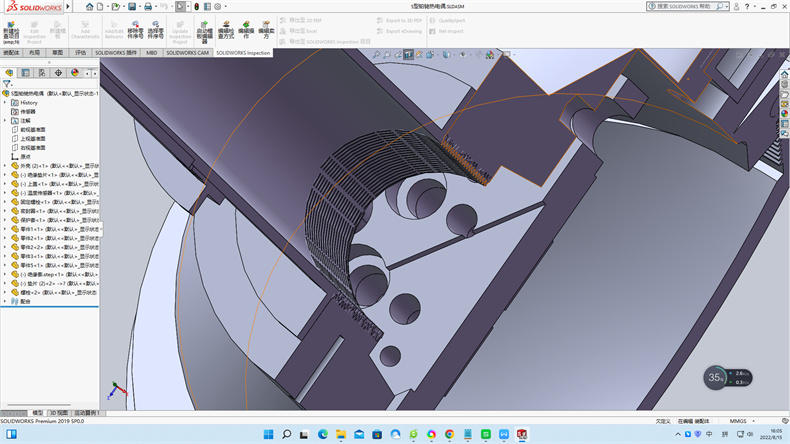The height and width of the screenshot is (444, 790).
Task: Expand the History node in tree
Action: click(x=5, y=102)
